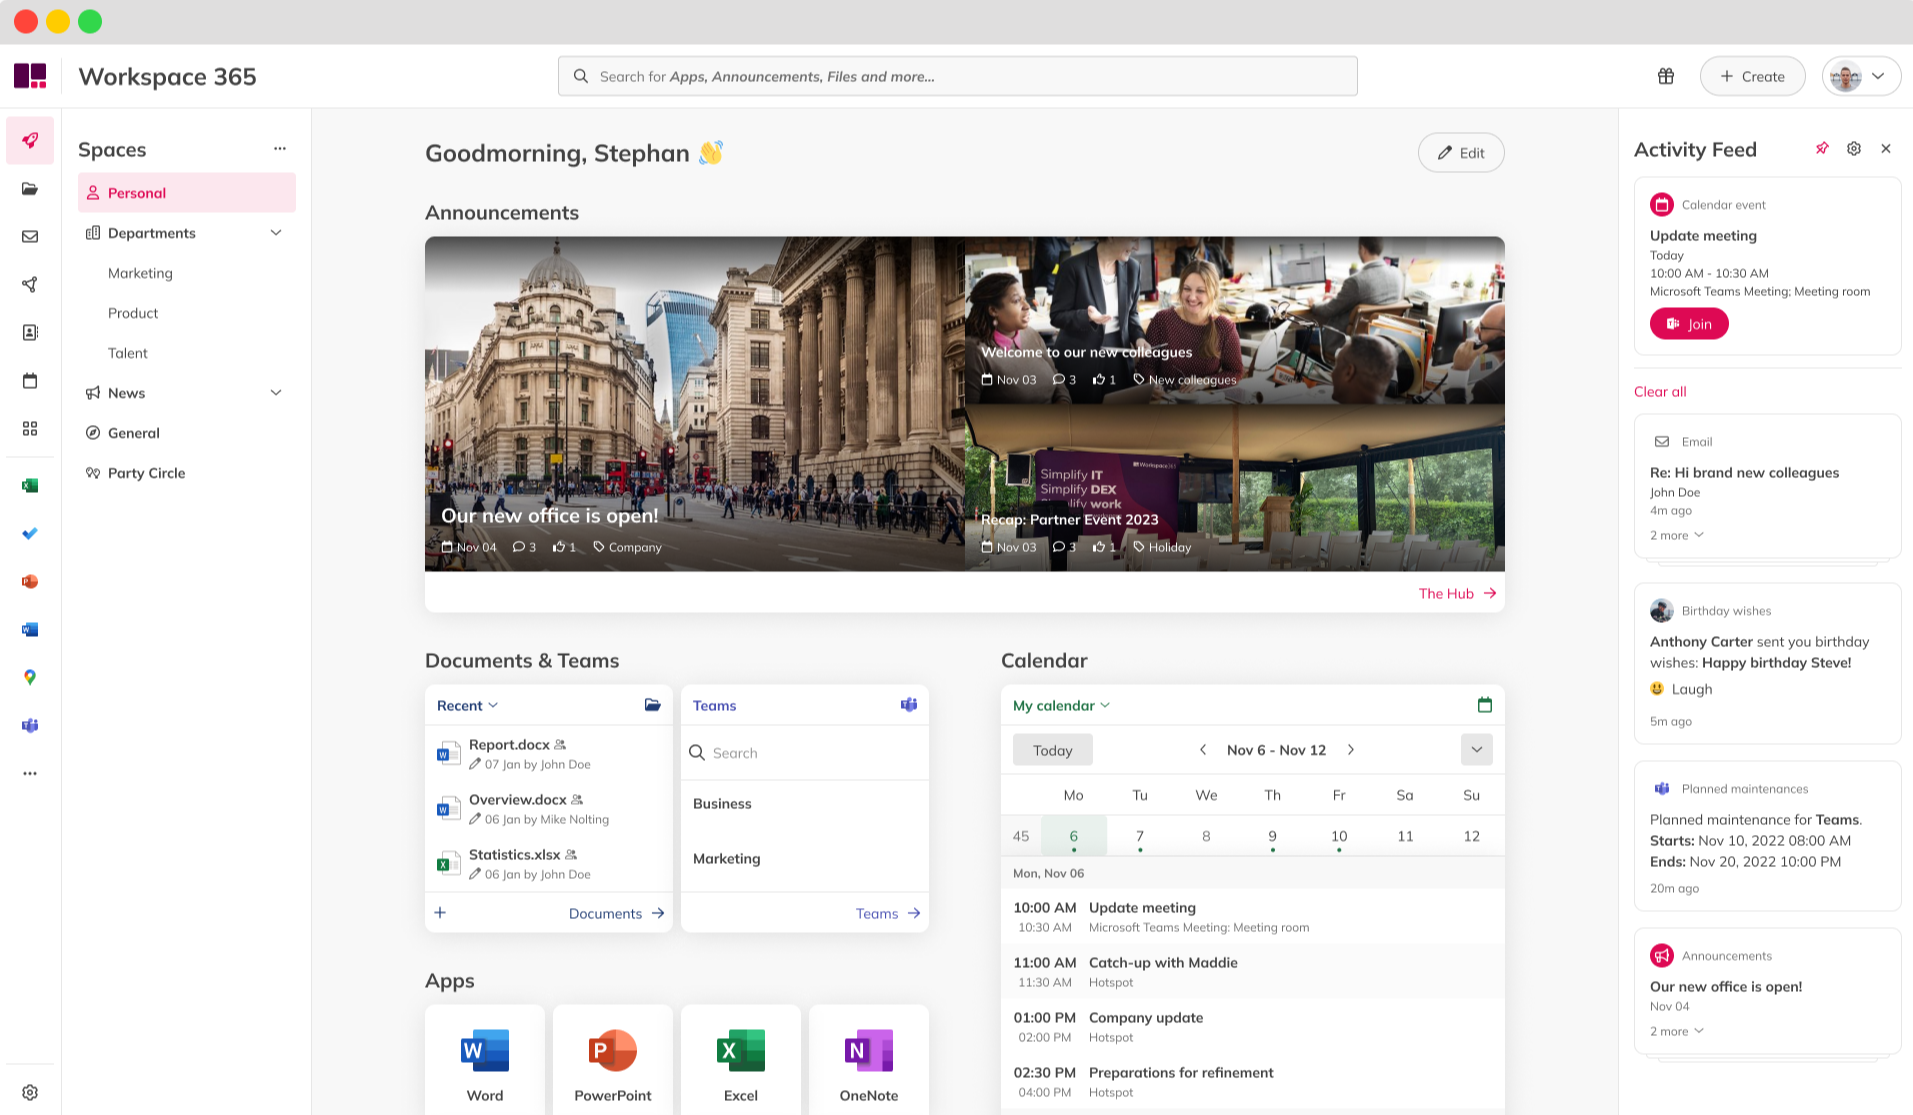Launch Word from the left sidebar
Screen dimensions: 1913x1115
pos(30,629)
